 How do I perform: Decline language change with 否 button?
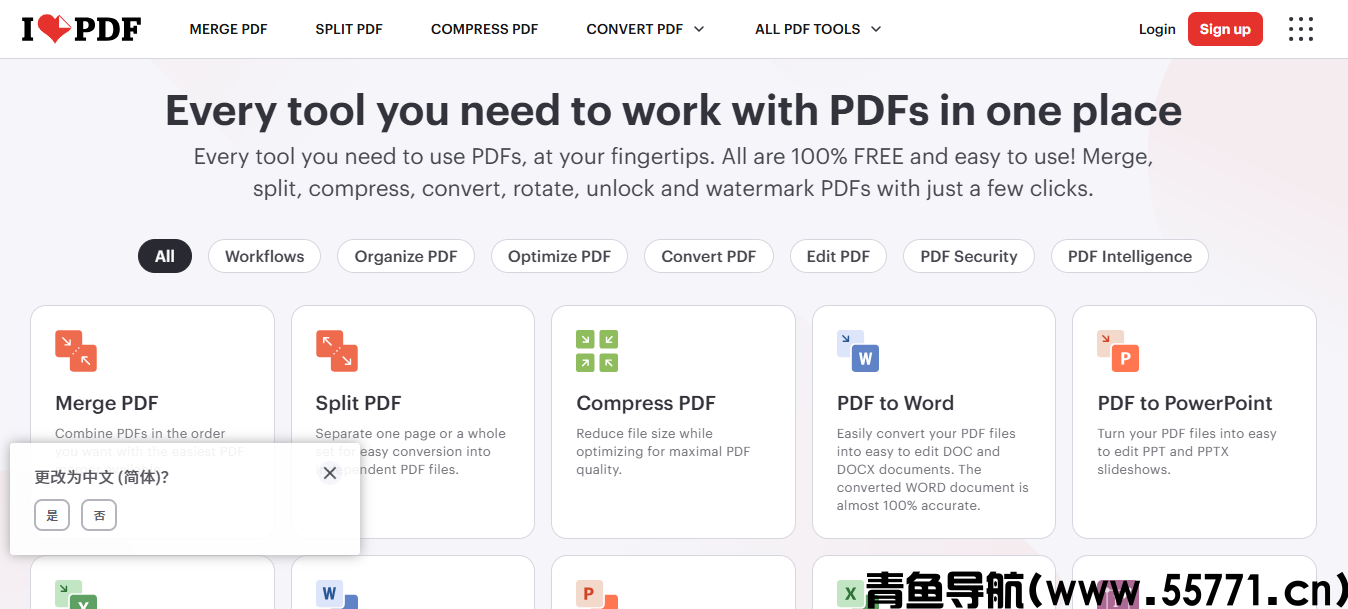click(99, 515)
